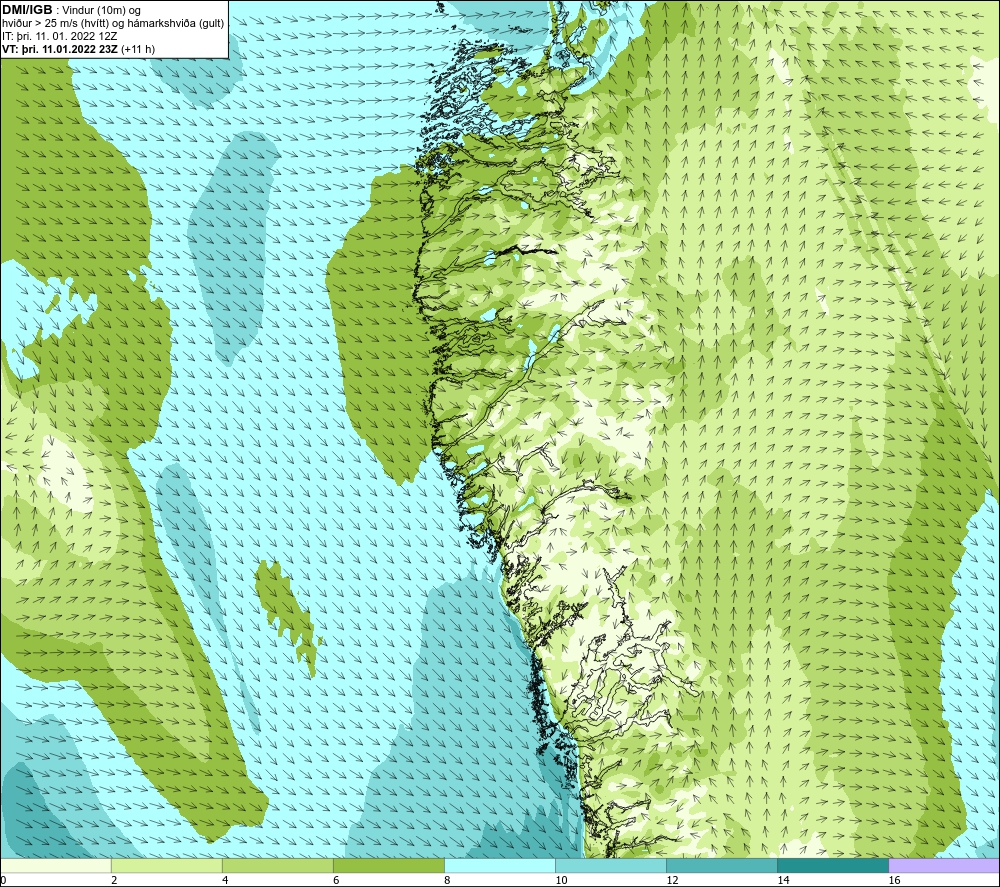Click the 14–16 m/s dark teal swatch
The image size is (1000, 887).
(833, 866)
